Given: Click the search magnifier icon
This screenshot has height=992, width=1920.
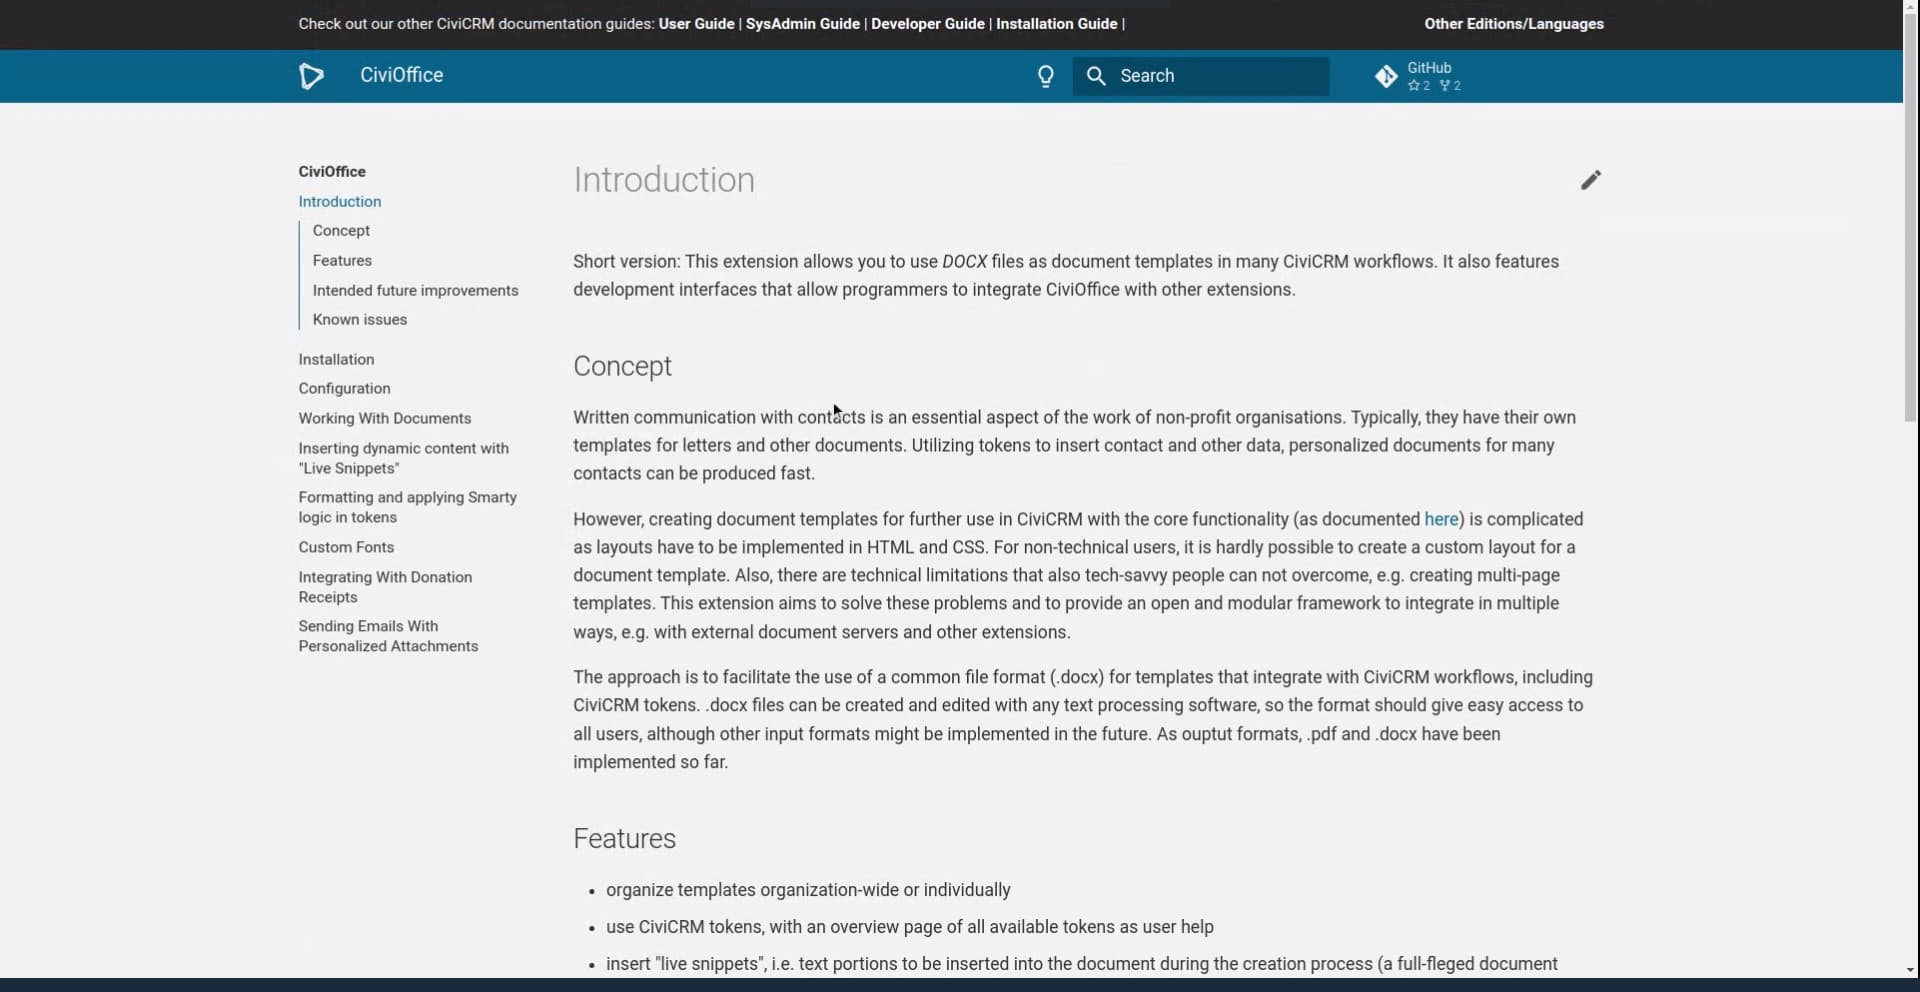Looking at the screenshot, I should [1096, 76].
